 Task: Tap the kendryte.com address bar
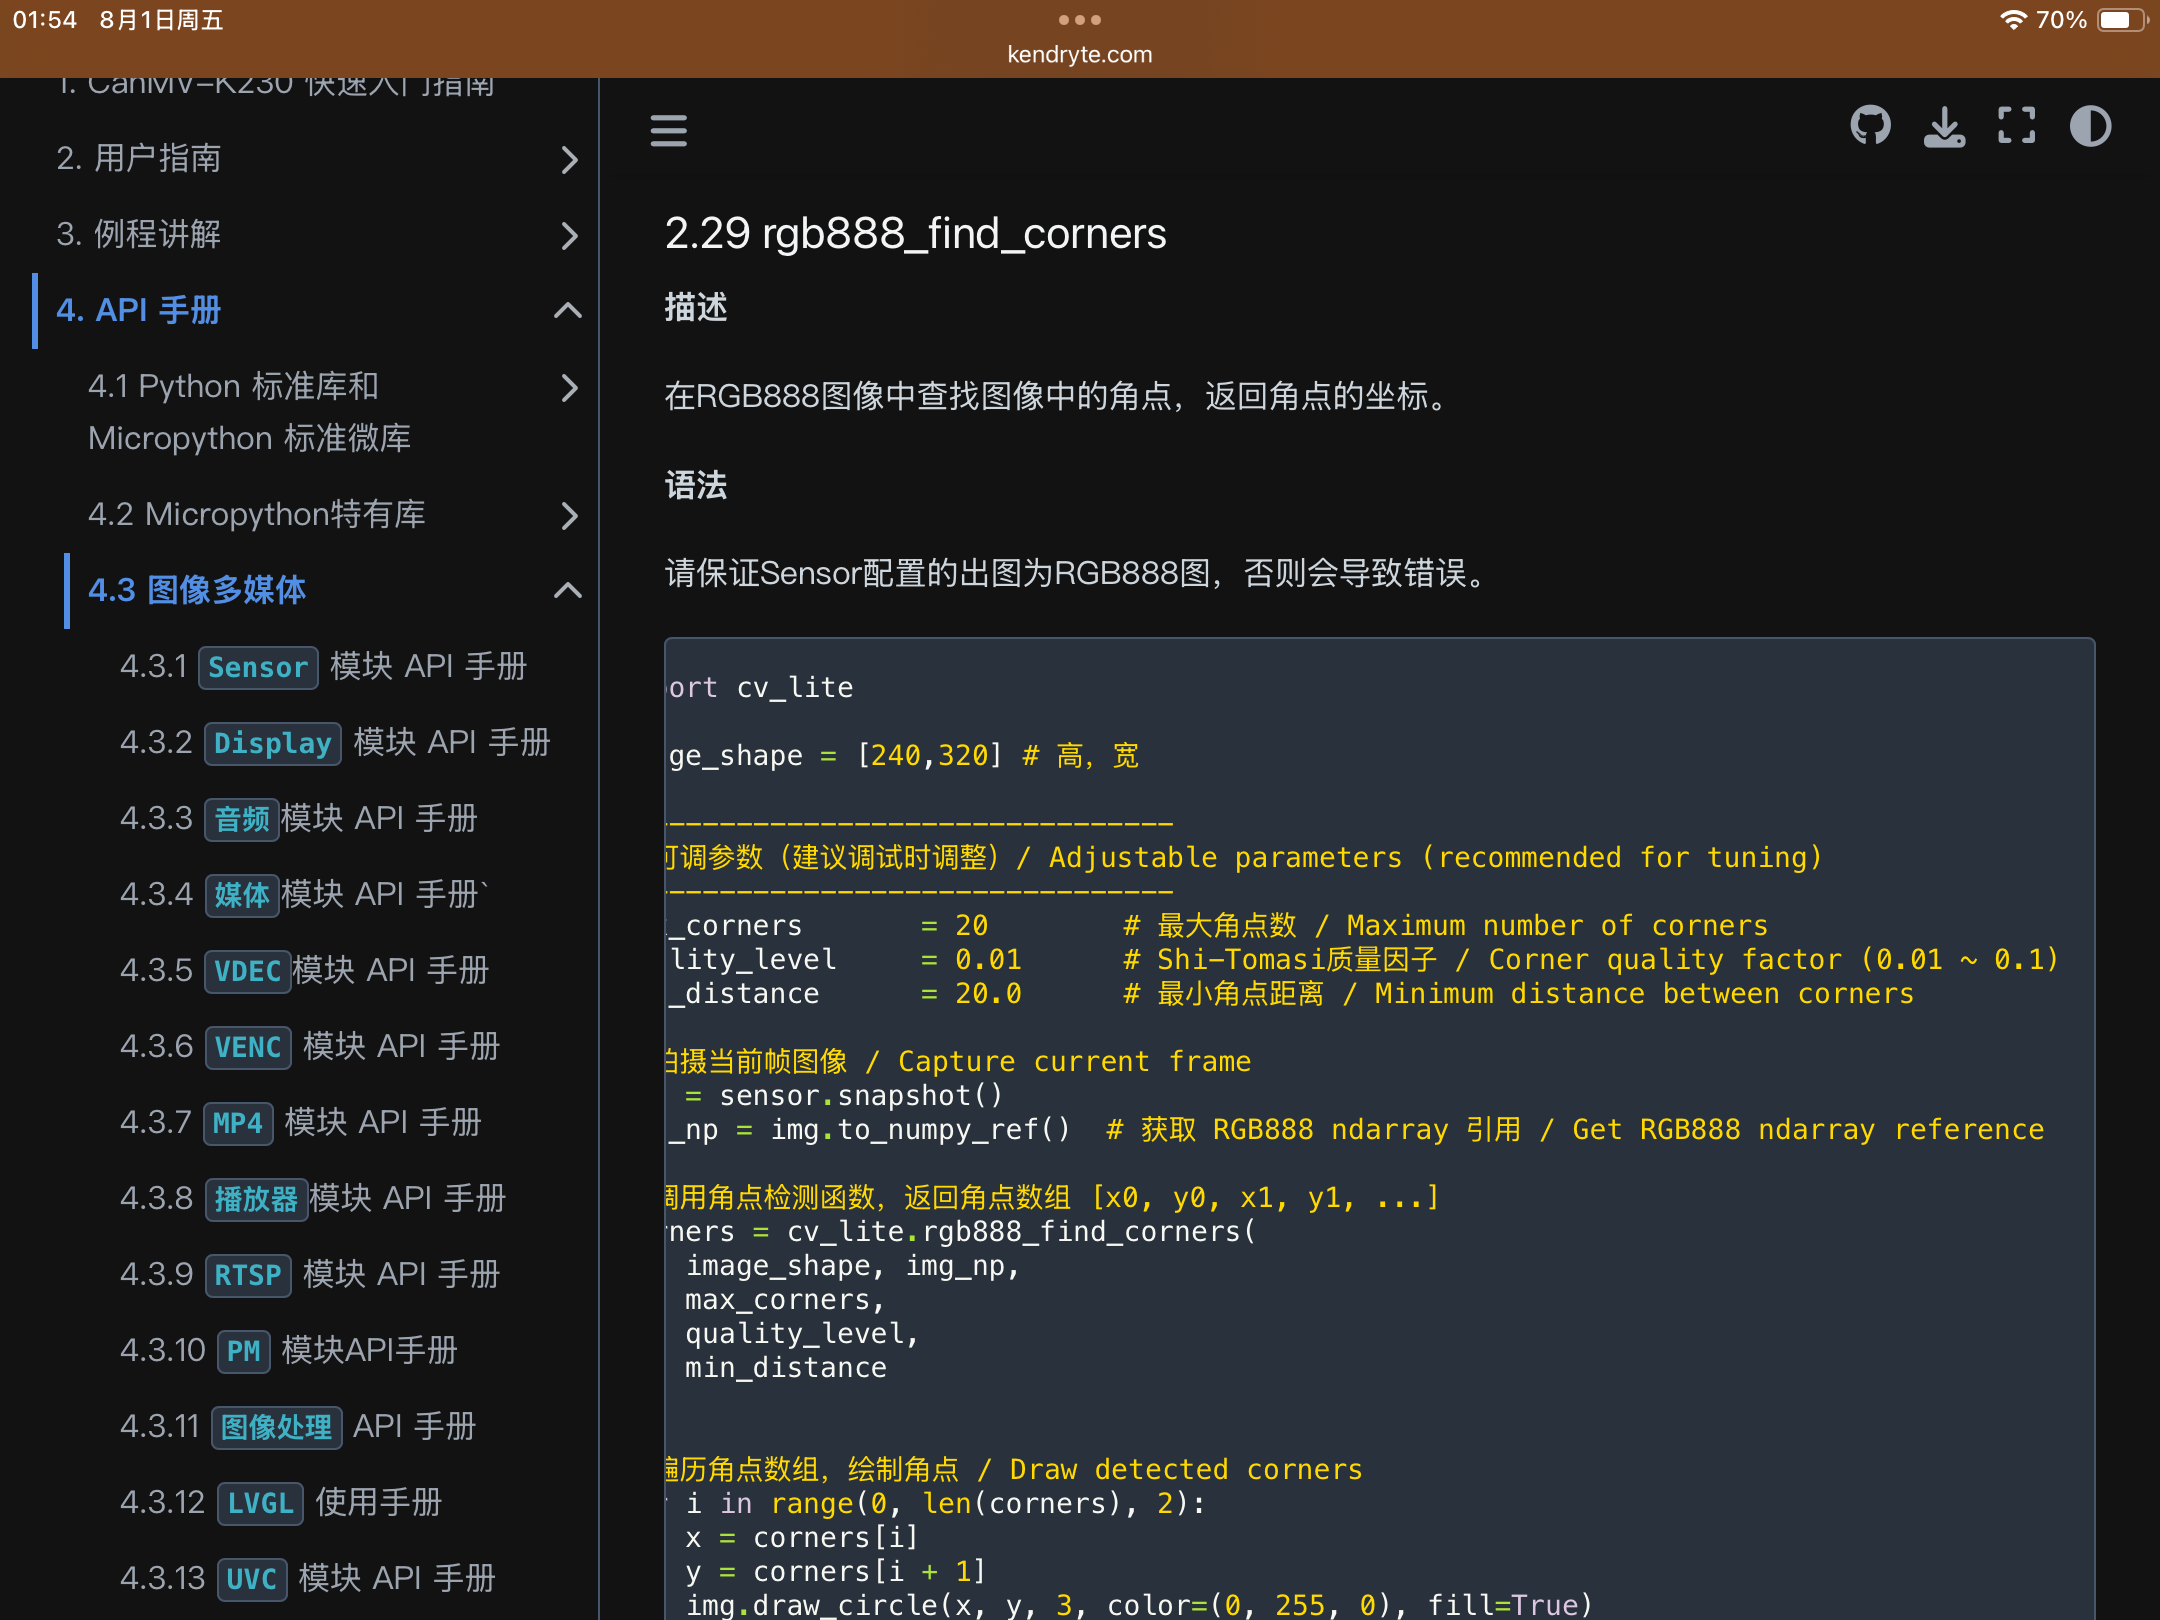(x=1080, y=55)
